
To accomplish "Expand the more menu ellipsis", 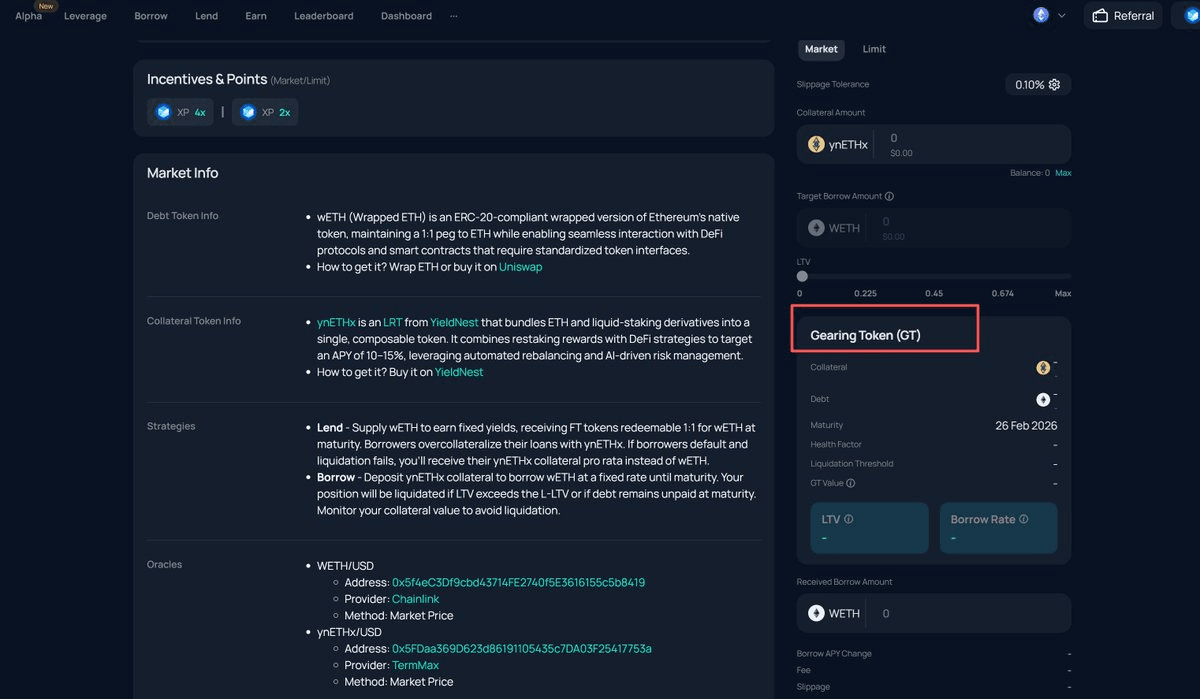I will (454, 16).
